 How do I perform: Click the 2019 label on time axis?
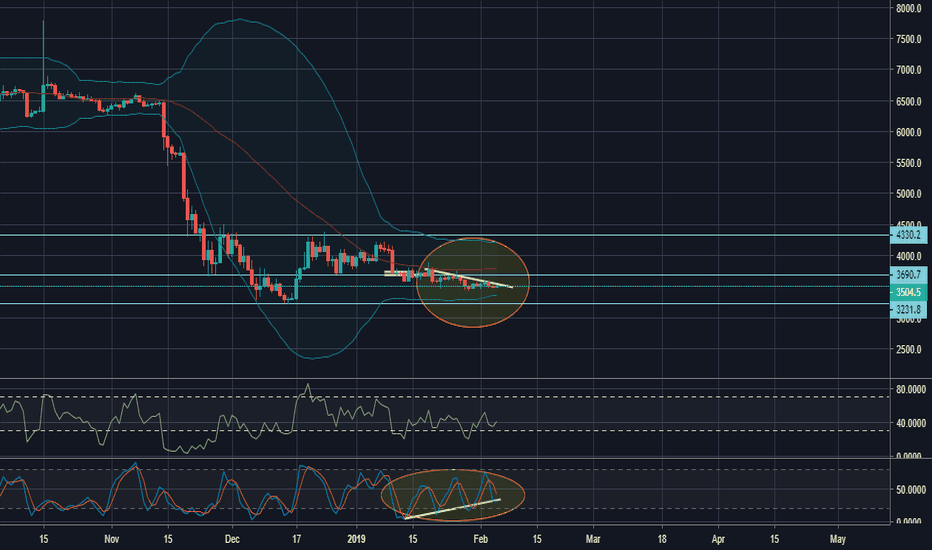point(356,539)
